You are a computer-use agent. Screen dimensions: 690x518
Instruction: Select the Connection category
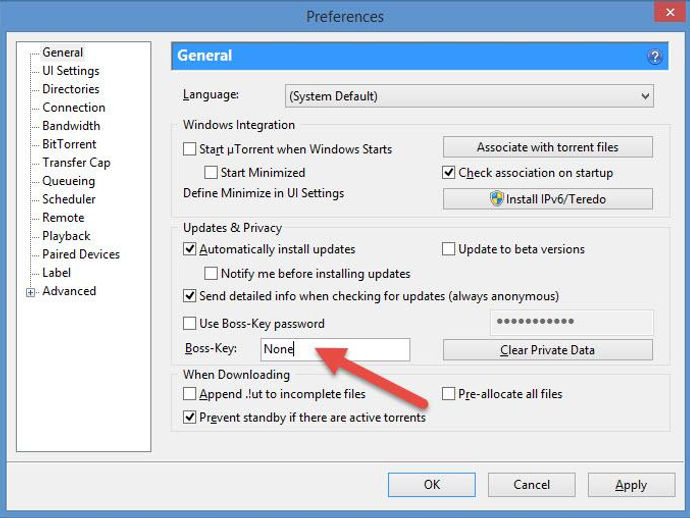(x=74, y=107)
